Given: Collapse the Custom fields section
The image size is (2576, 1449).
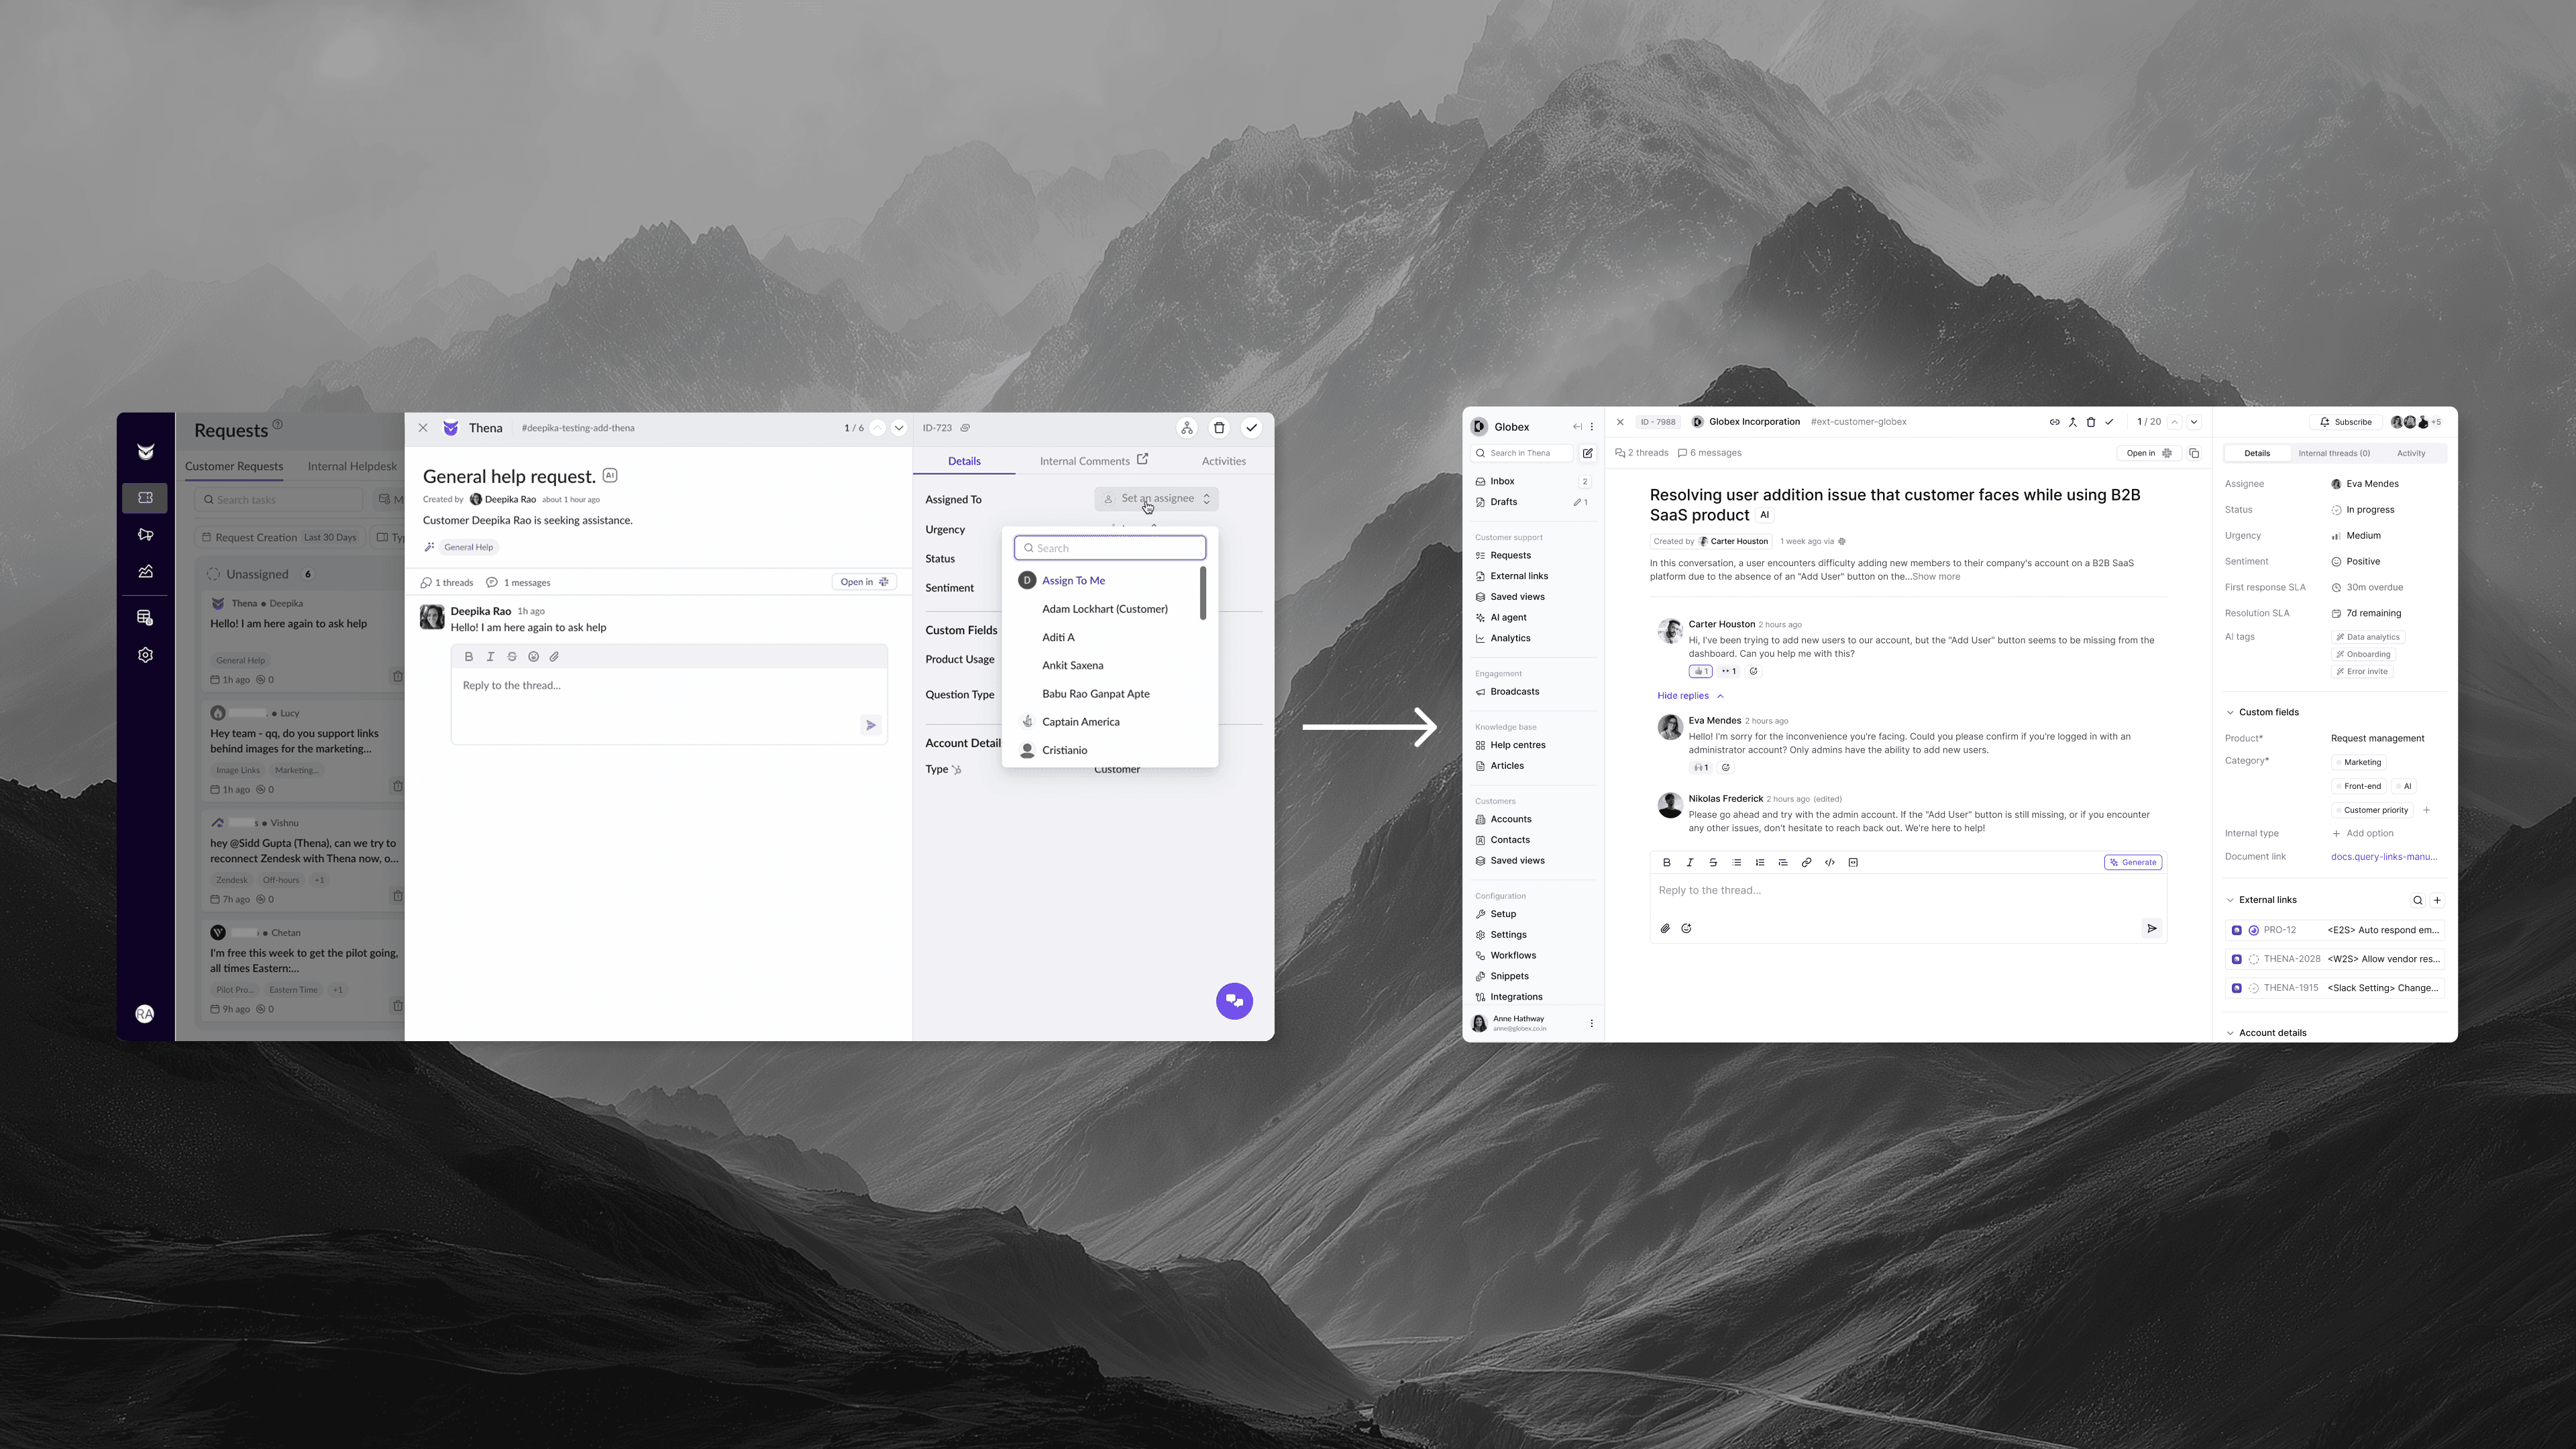Looking at the screenshot, I should [x=2230, y=712].
